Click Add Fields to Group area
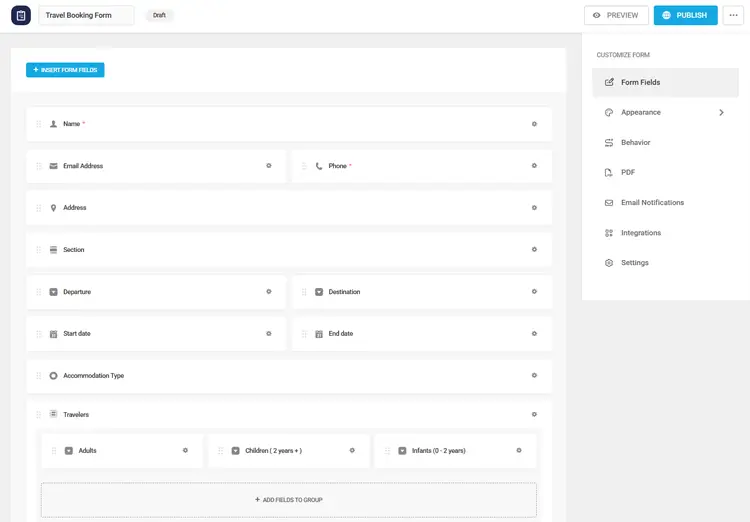This screenshot has width=750, height=522. [x=288, y=500]
